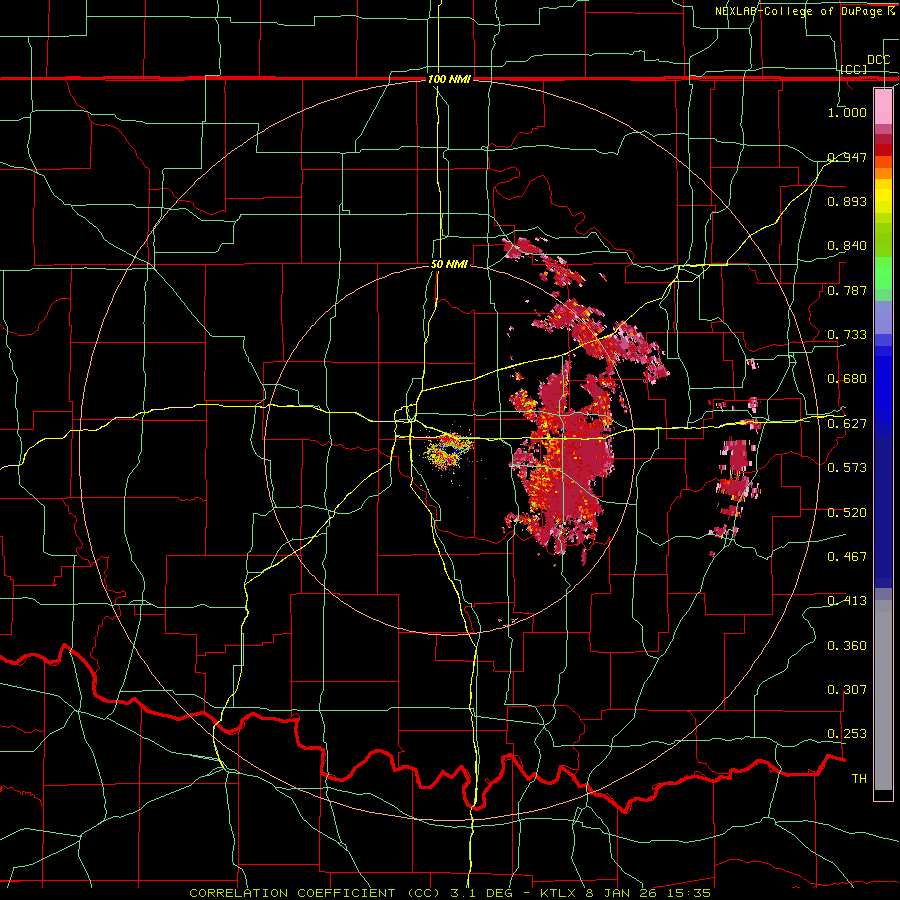
Task: Click the 0.947 legend value
Action: 847,157
